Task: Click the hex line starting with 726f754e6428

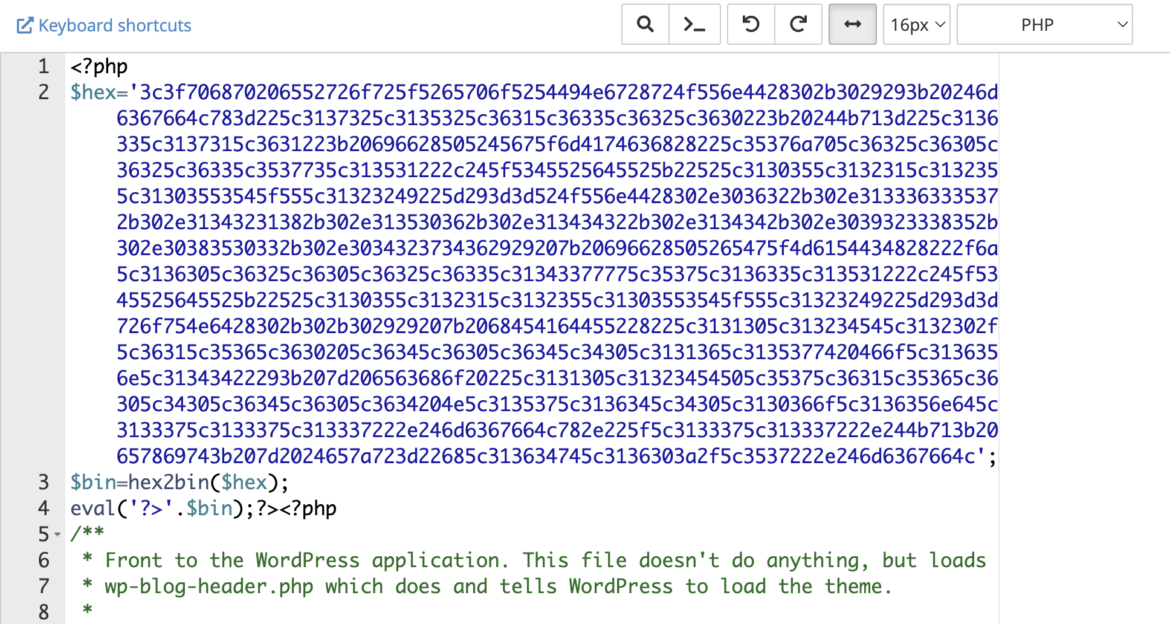Action: coord(557,326)
